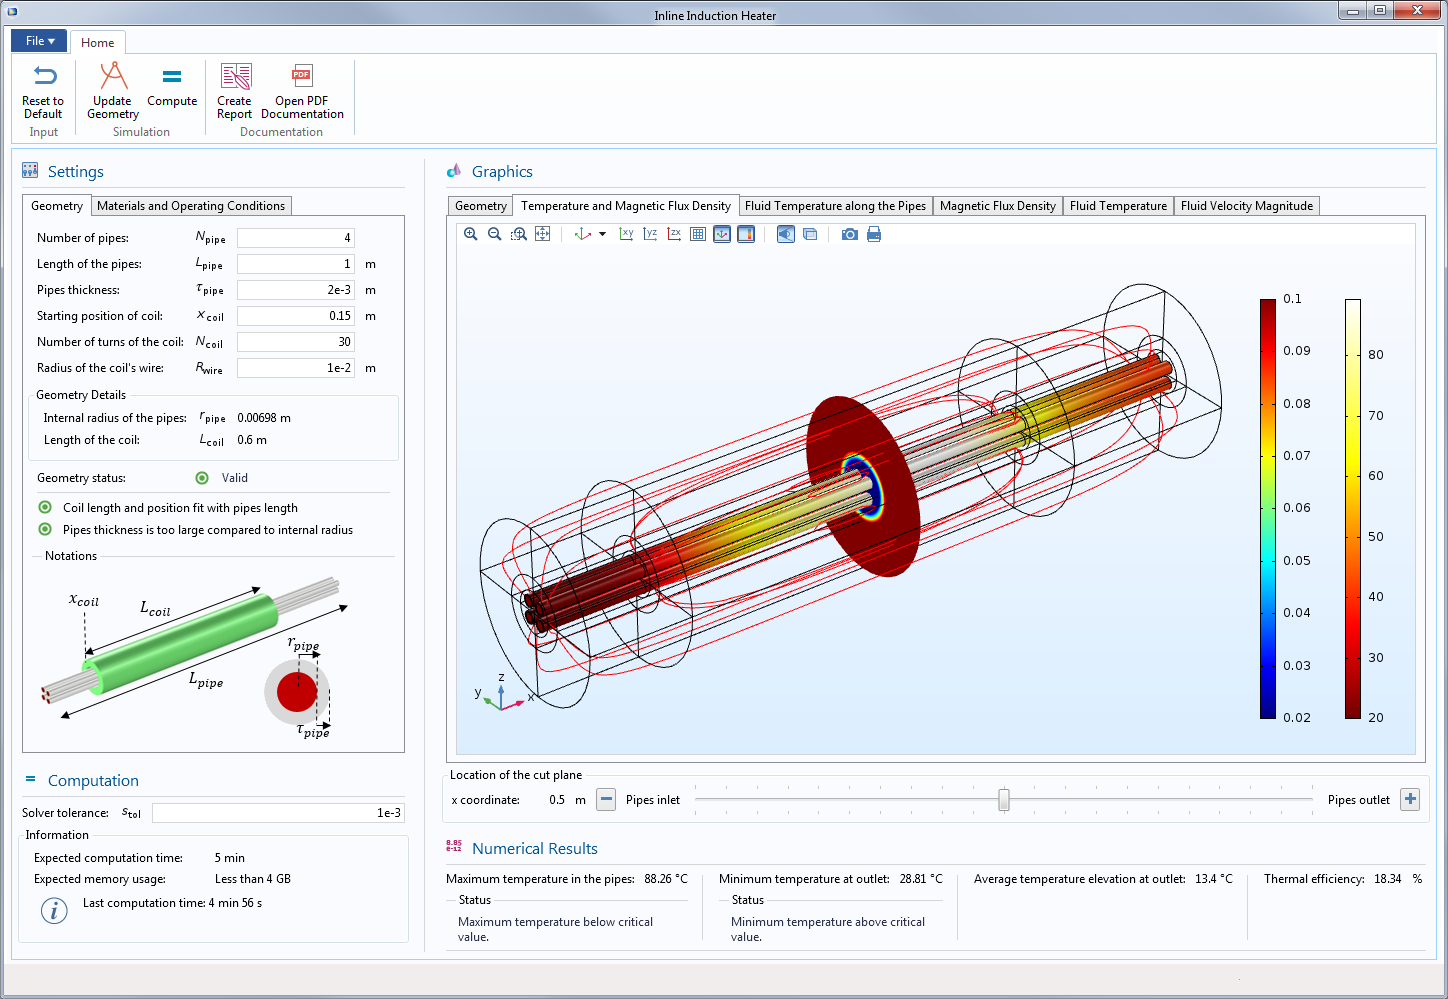The image size is (1448, 999).
Task: Switch to the XY view
Action: (626, 234)
